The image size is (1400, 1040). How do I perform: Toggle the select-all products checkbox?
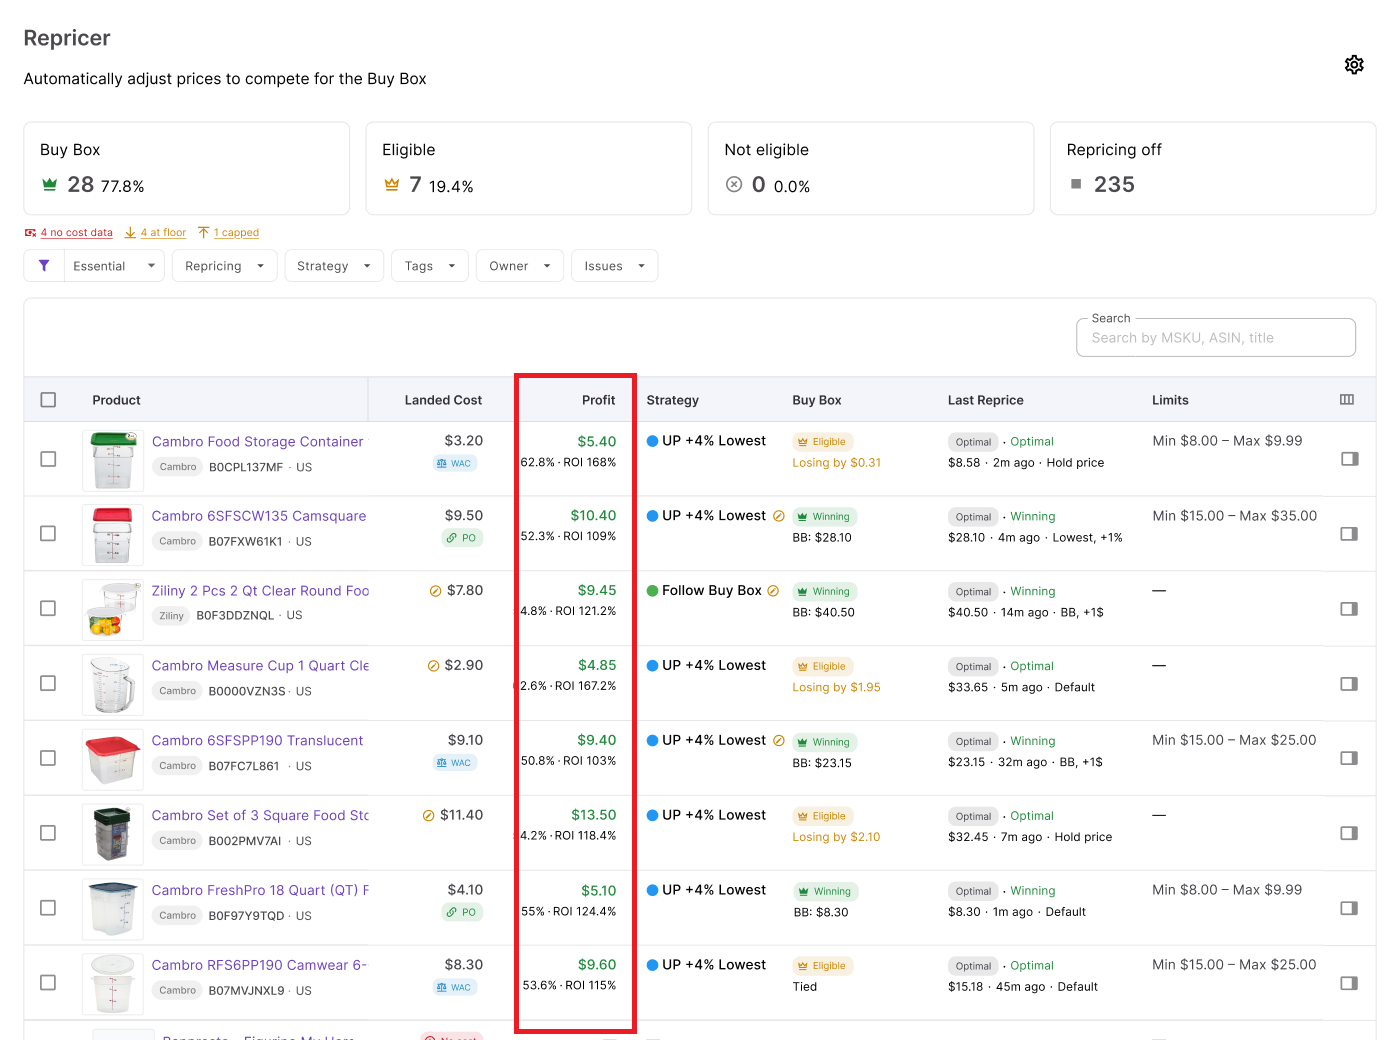click(x=48, y=400)
